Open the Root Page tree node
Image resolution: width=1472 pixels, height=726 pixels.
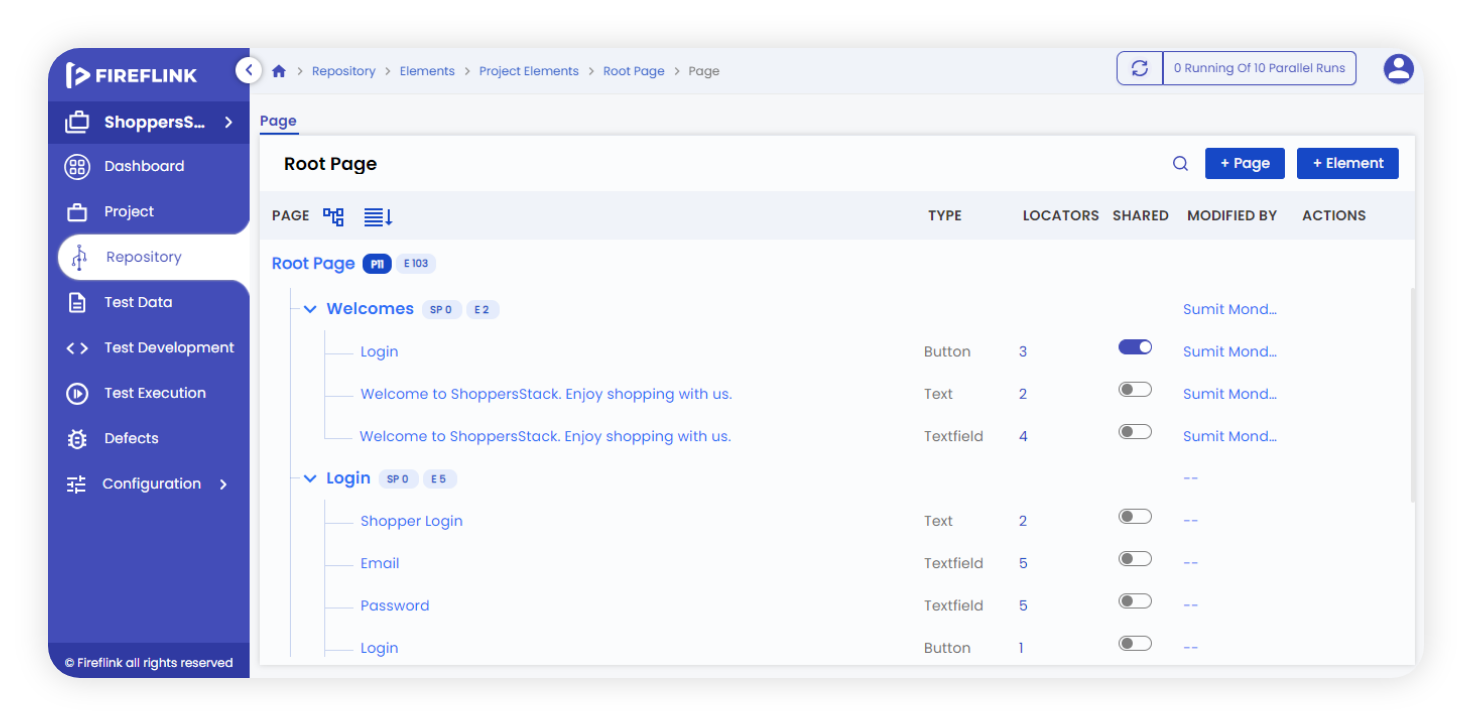point(313,264)
